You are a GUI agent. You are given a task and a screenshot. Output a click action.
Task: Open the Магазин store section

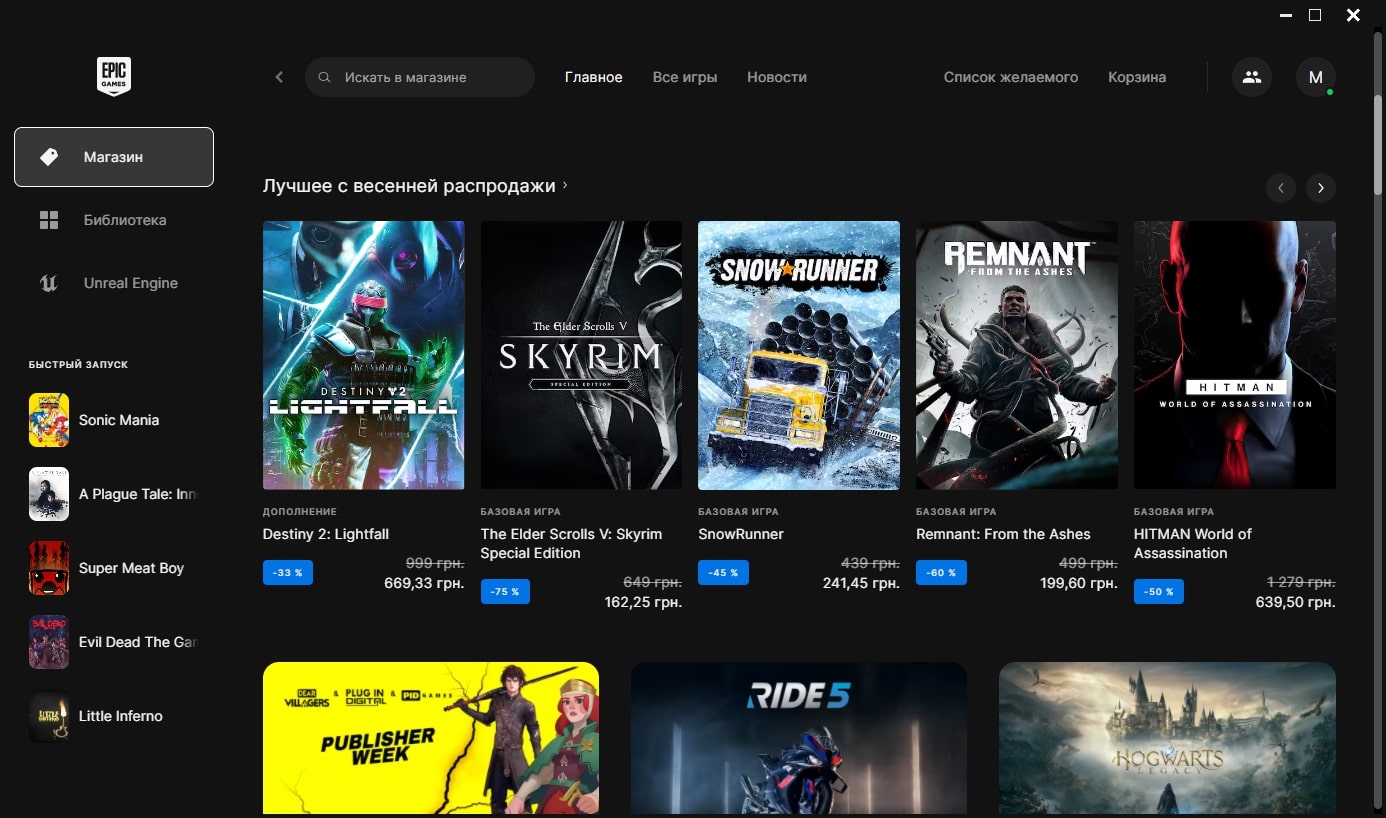click(x=114, y=157)
